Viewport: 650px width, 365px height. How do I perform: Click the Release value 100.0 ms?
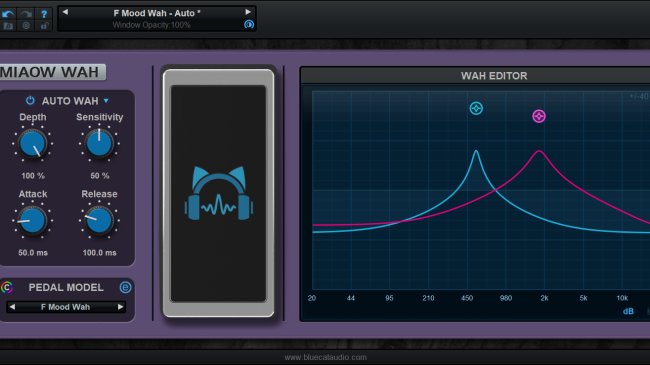tap(99, 253)
